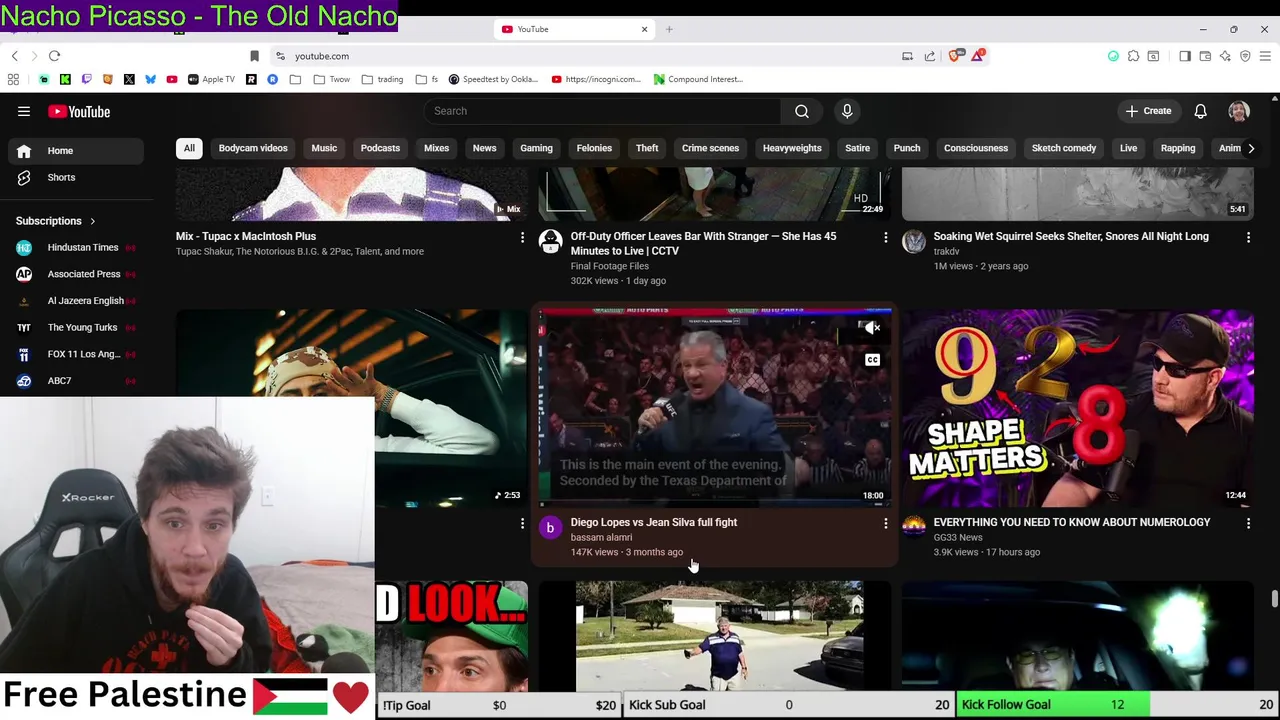Image resolution: width=1280 pixels, height=720 pixels.
Task: Start voice search with the microphone
Action: point(847,111)
